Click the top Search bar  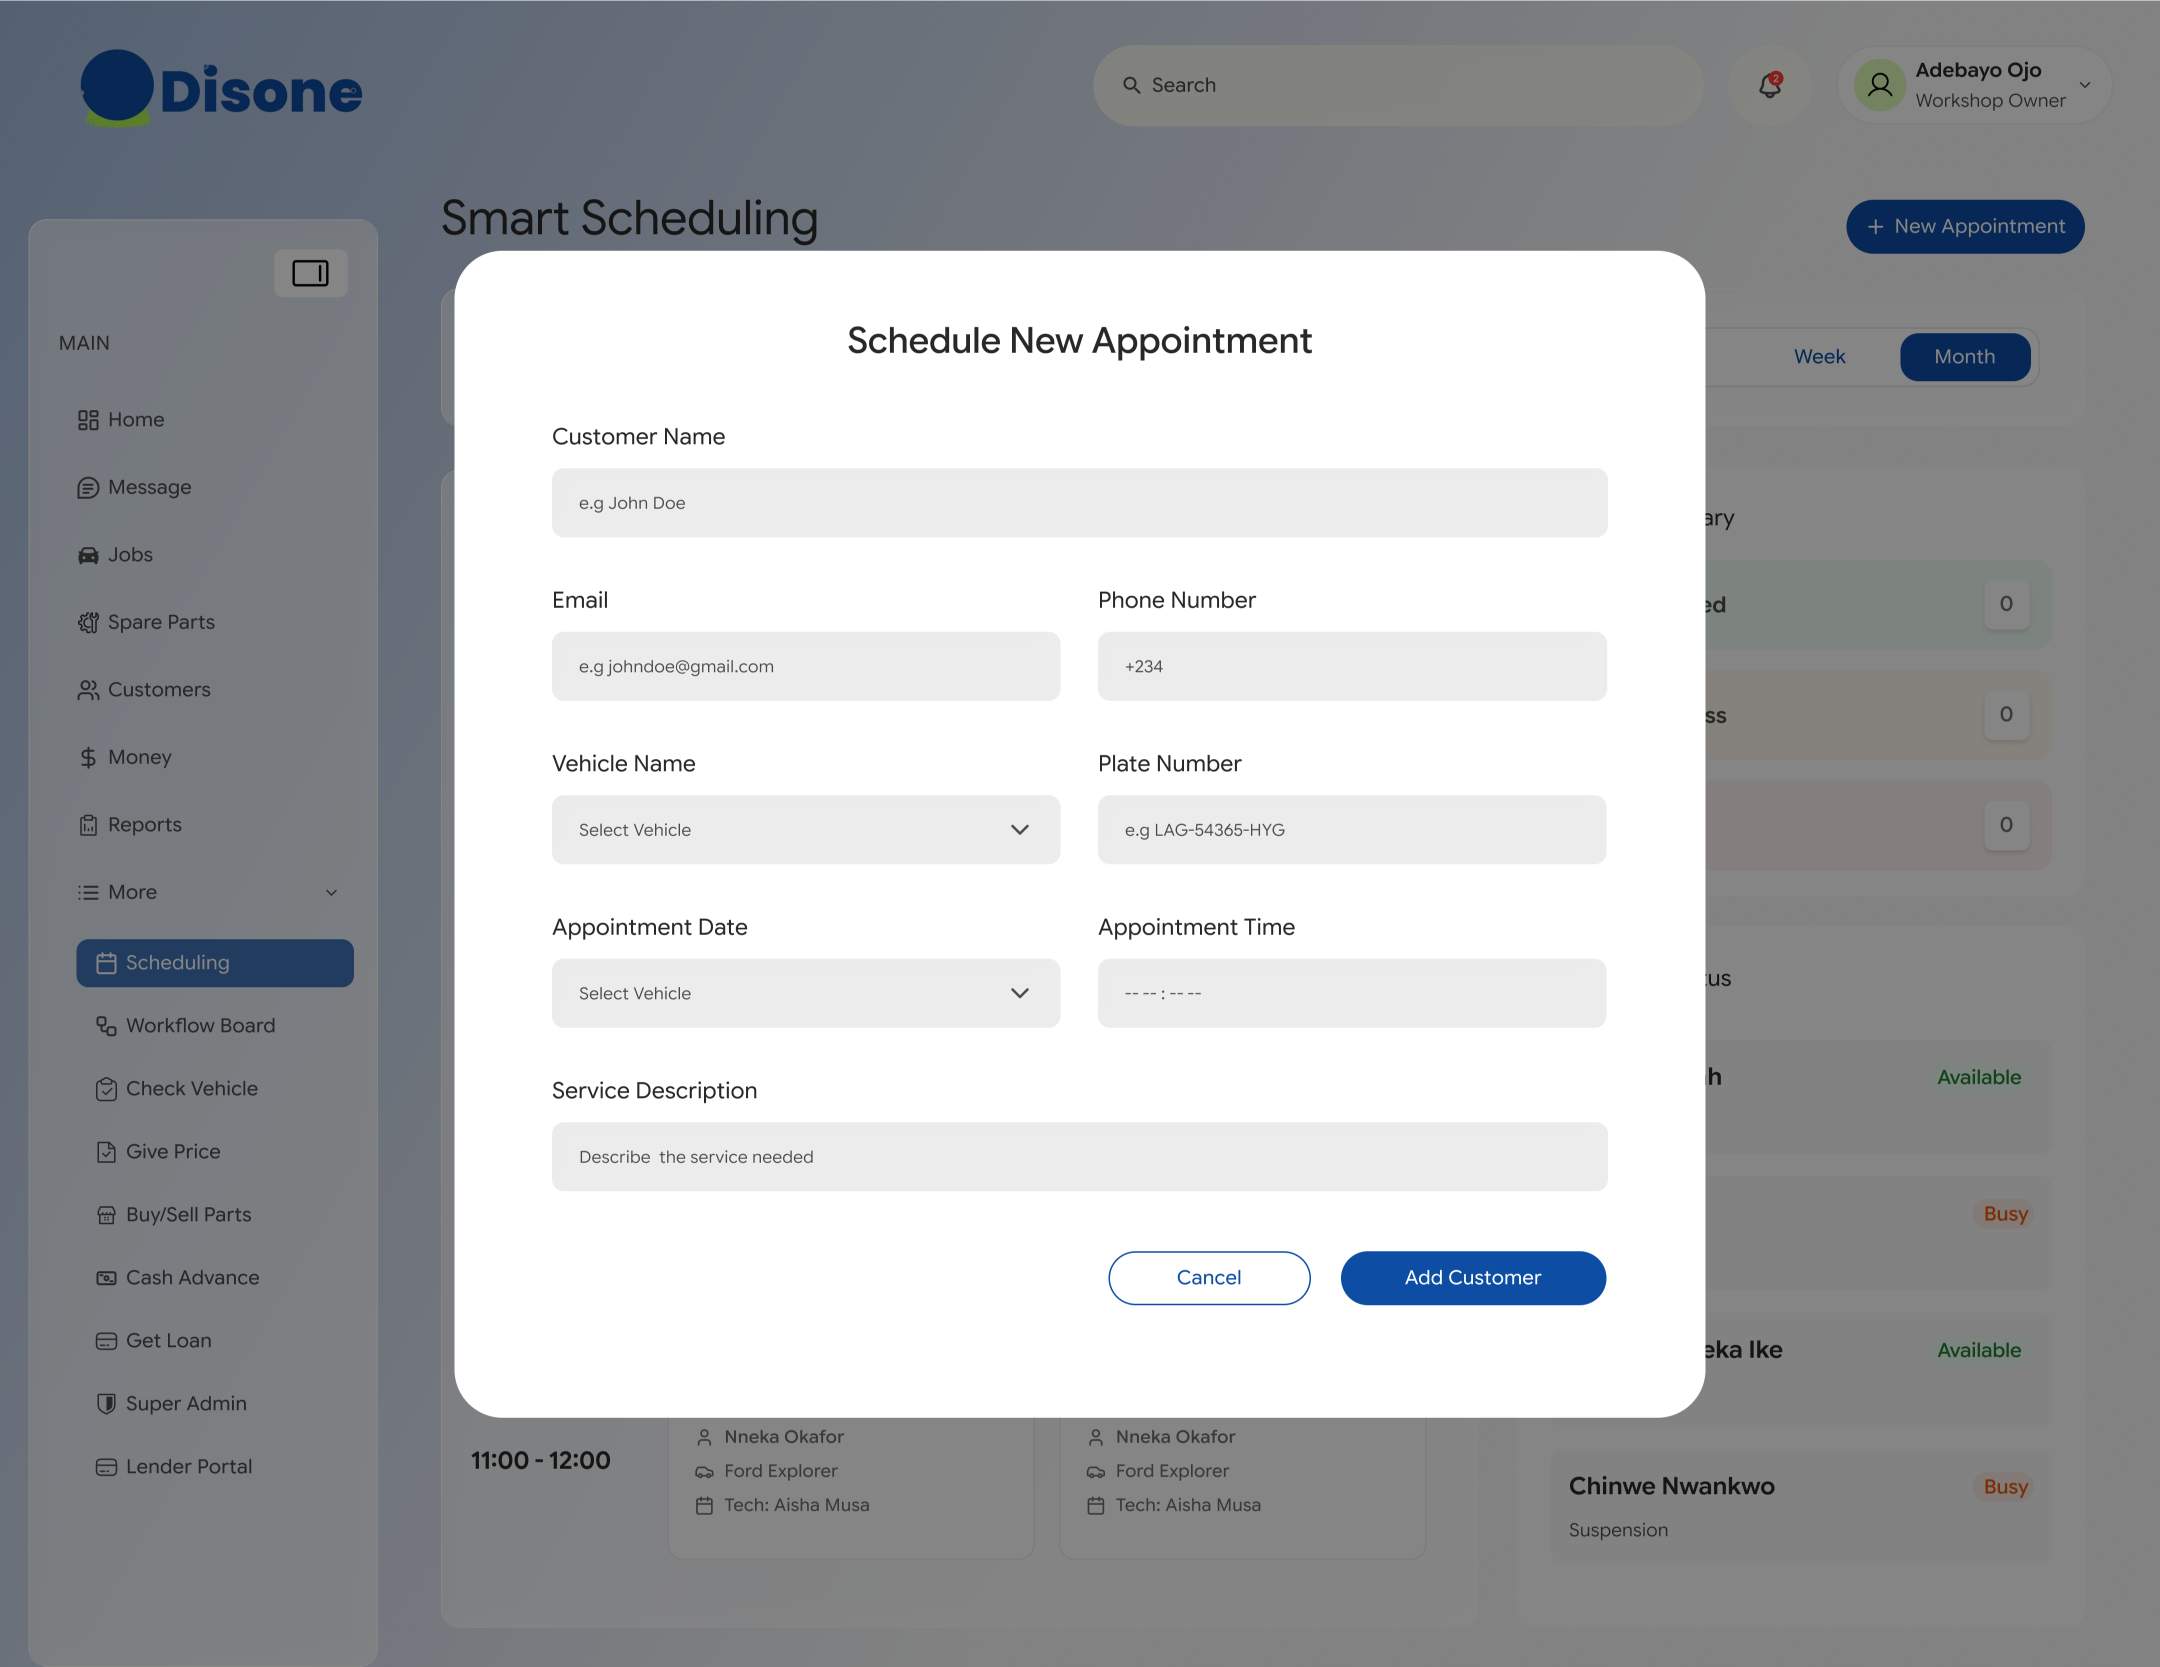click(1398, 85)
